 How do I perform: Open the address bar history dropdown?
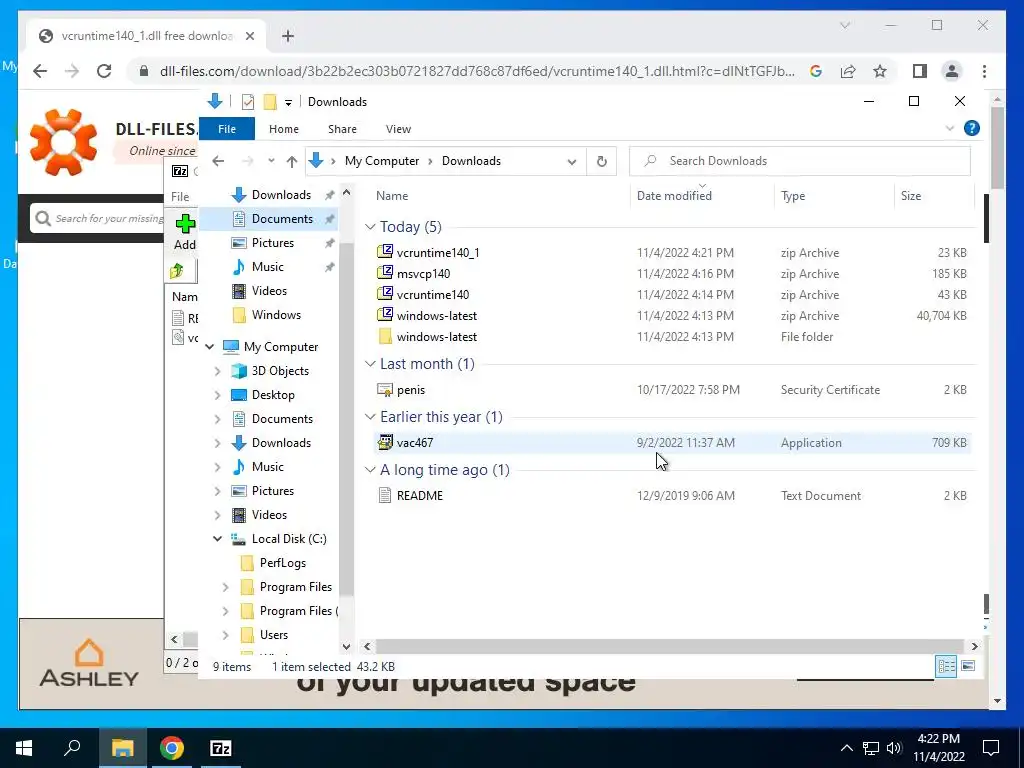(x=571, y=161)
